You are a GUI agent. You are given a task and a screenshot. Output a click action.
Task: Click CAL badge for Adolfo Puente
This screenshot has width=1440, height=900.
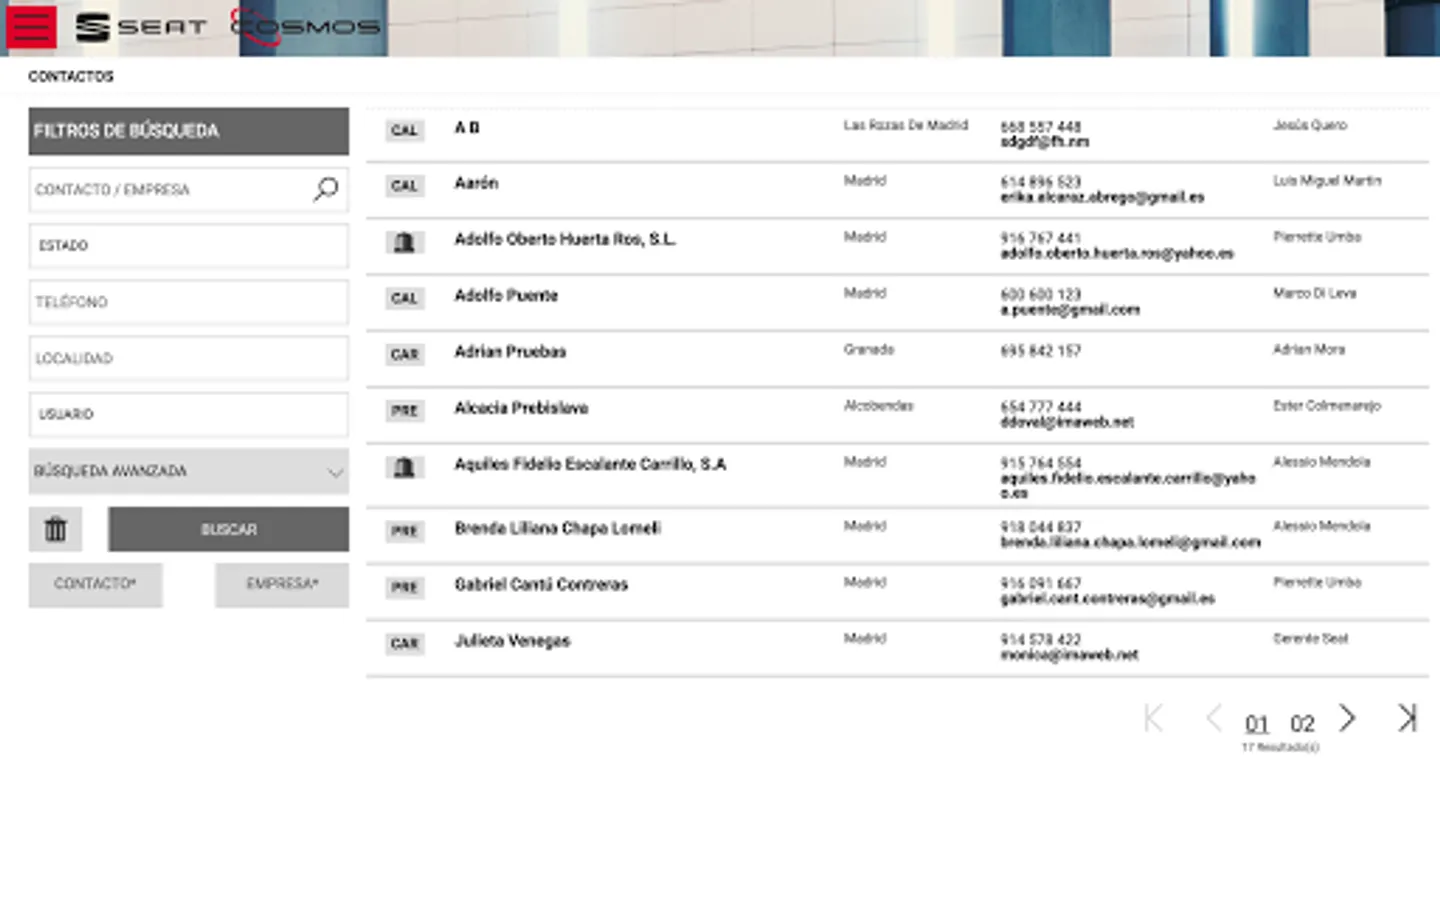coord(404,298)
